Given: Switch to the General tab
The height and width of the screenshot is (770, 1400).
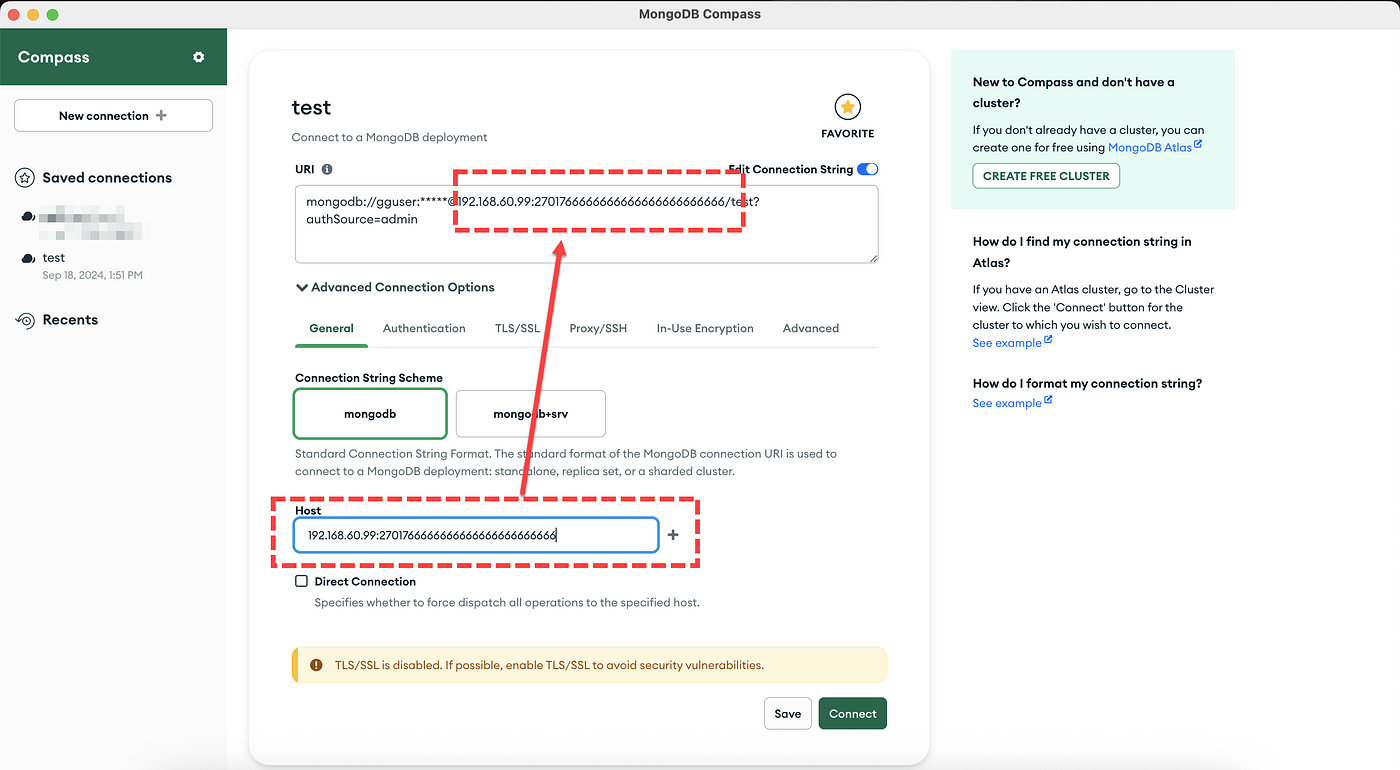Looking at the screenshot, I should click(331, 328).
